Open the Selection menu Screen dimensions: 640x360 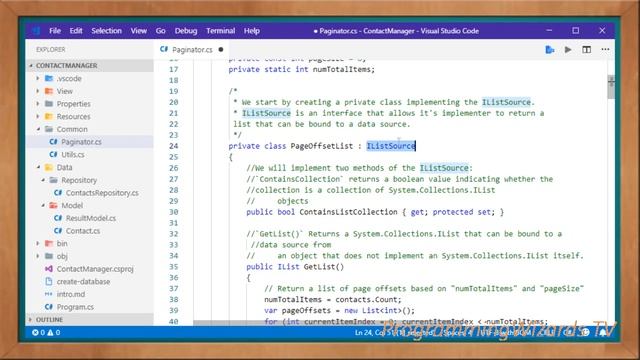[106, 31]
